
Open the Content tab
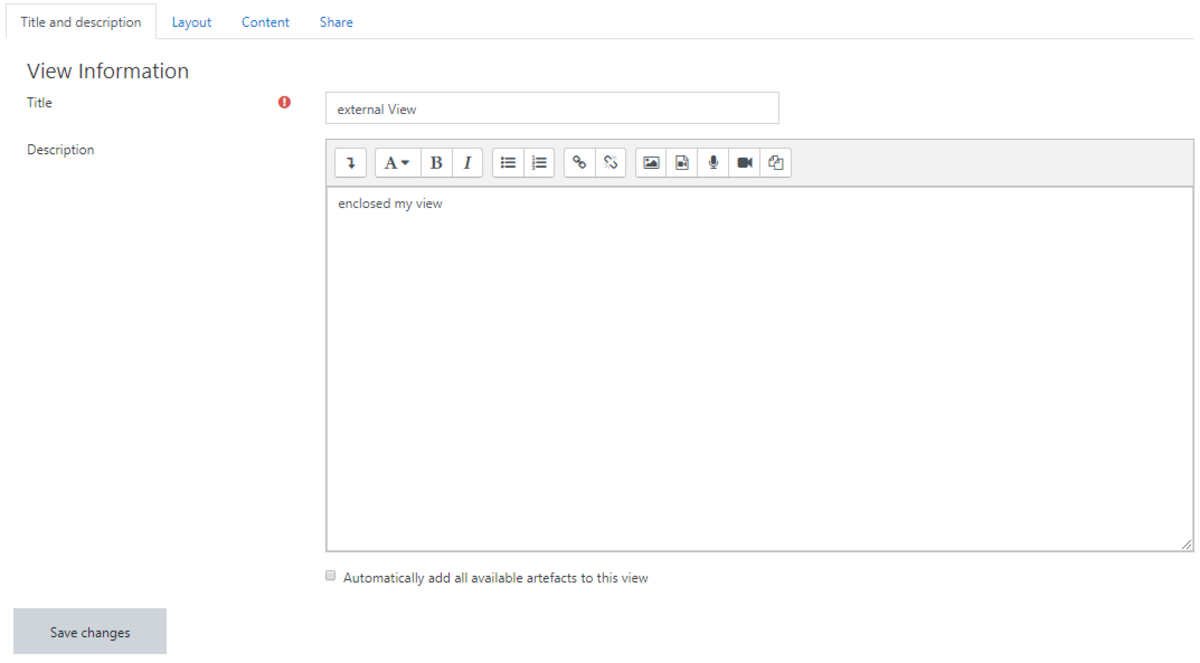pyautogui.click(x=265, y=22)
